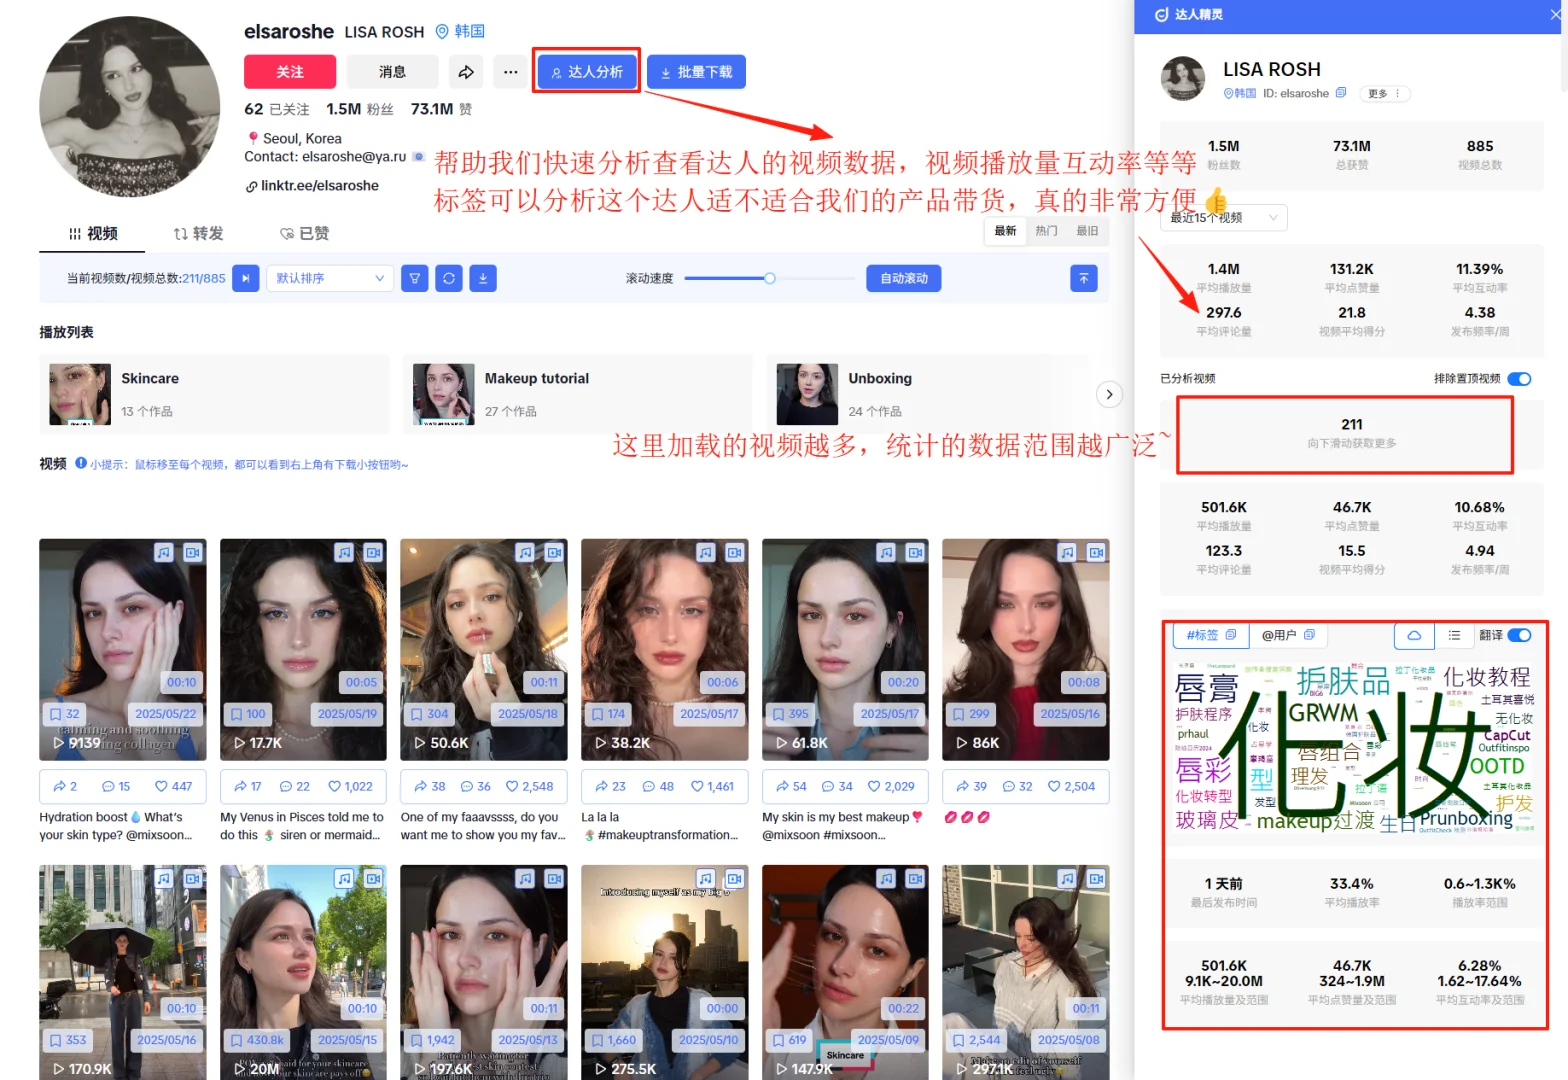1568x1080 pixels.
Task: Click the copy icon next to ID: elsaroshe
Action: (x=1341, y=93)
